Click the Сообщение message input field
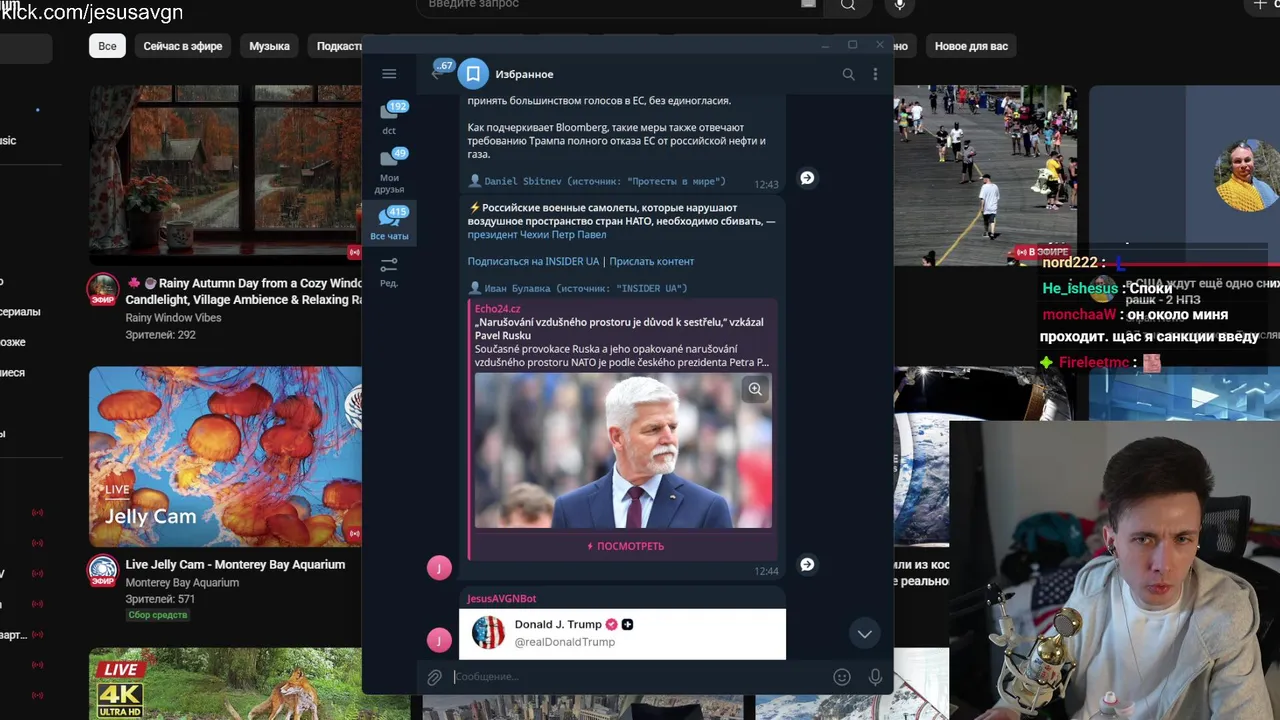This screenshot has height=720, width=1280. pyautogui.click(x=640, y=677)
